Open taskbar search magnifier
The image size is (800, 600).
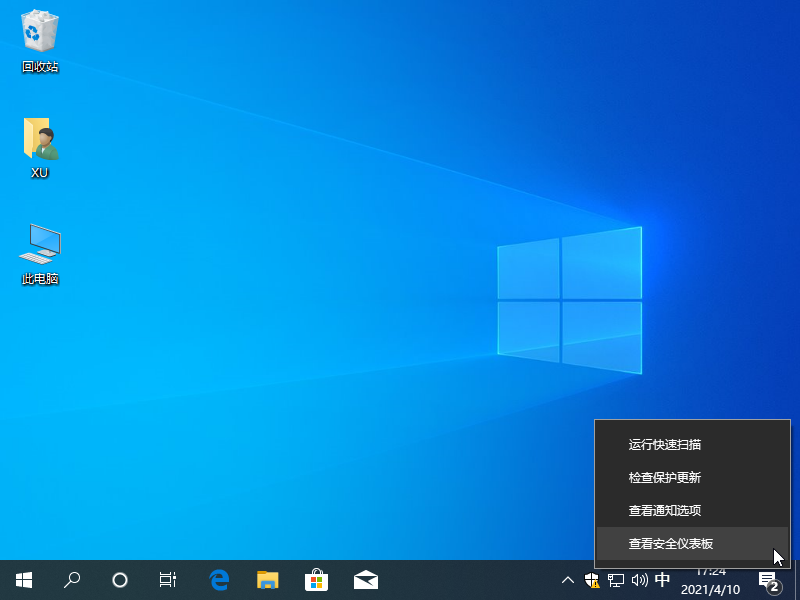72,579
